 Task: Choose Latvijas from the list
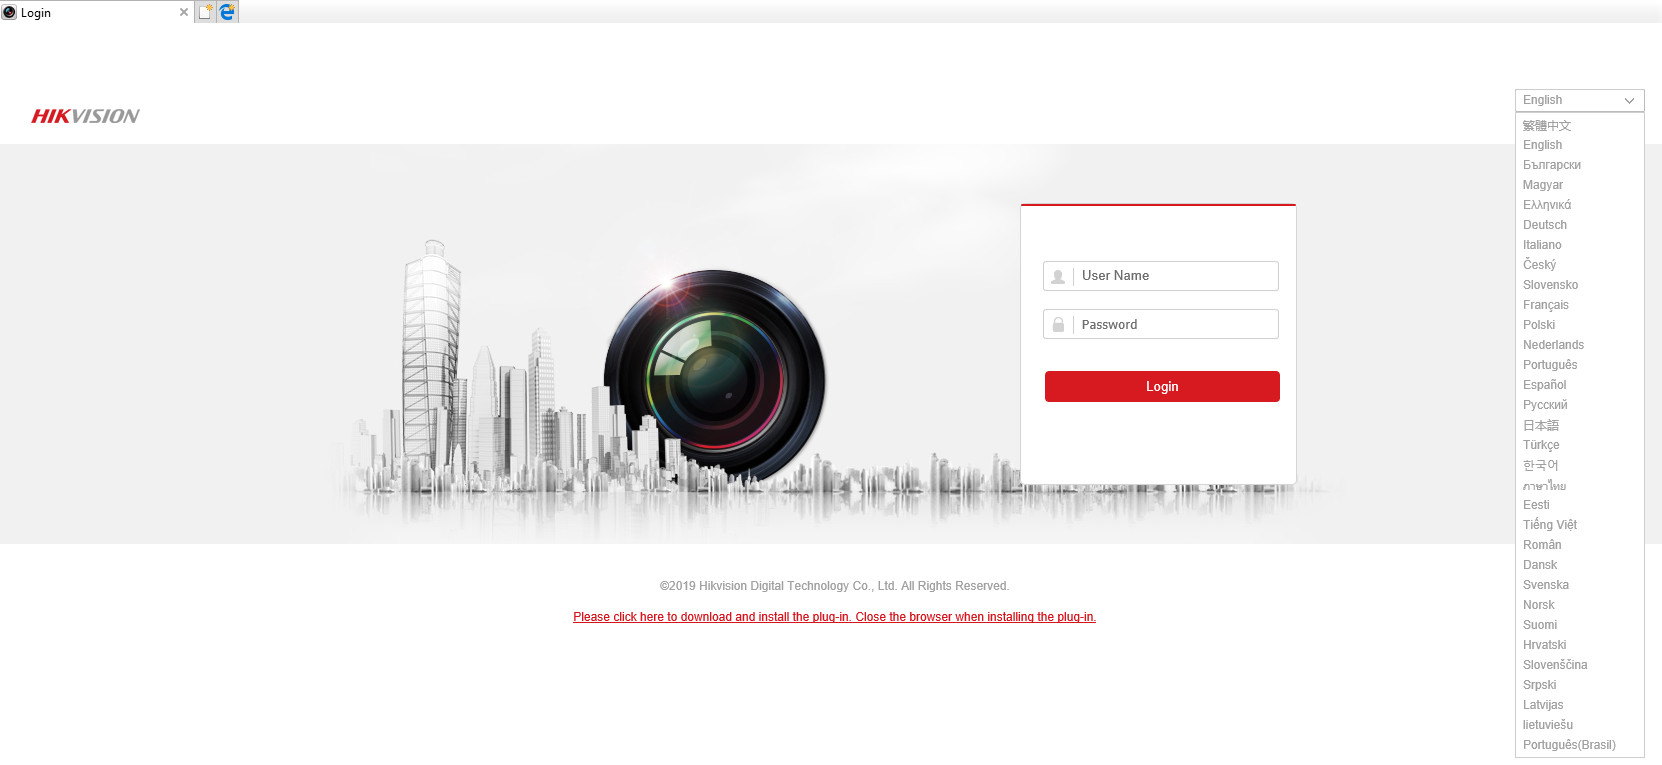1543,705
